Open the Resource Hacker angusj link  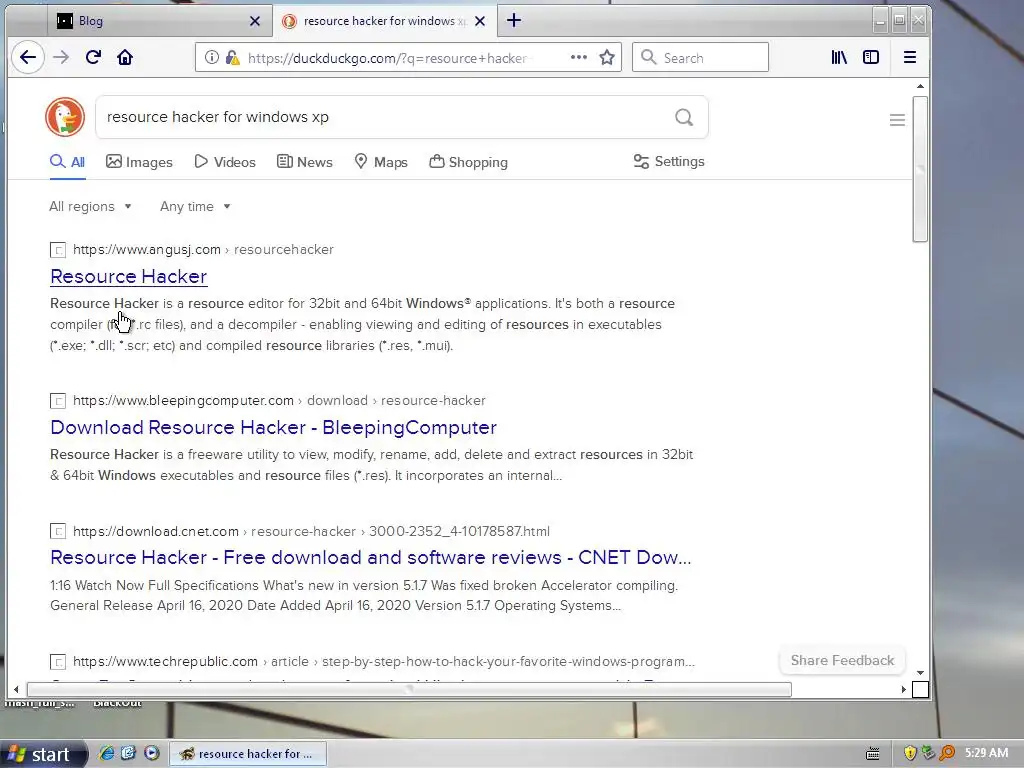click(x=129, y=276)
